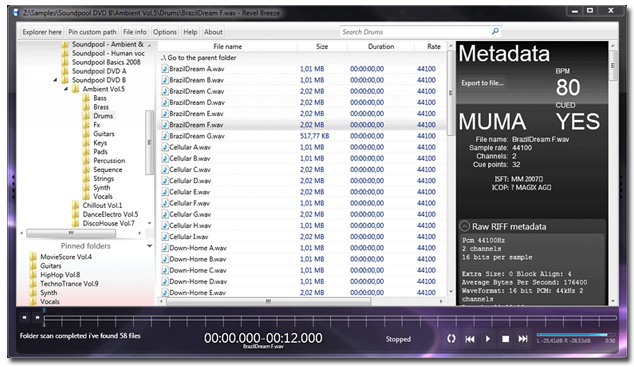Select the Fx folder icon
Image resolution: width=634 pixels, height=367 pixels.
[x=86, y=124]
